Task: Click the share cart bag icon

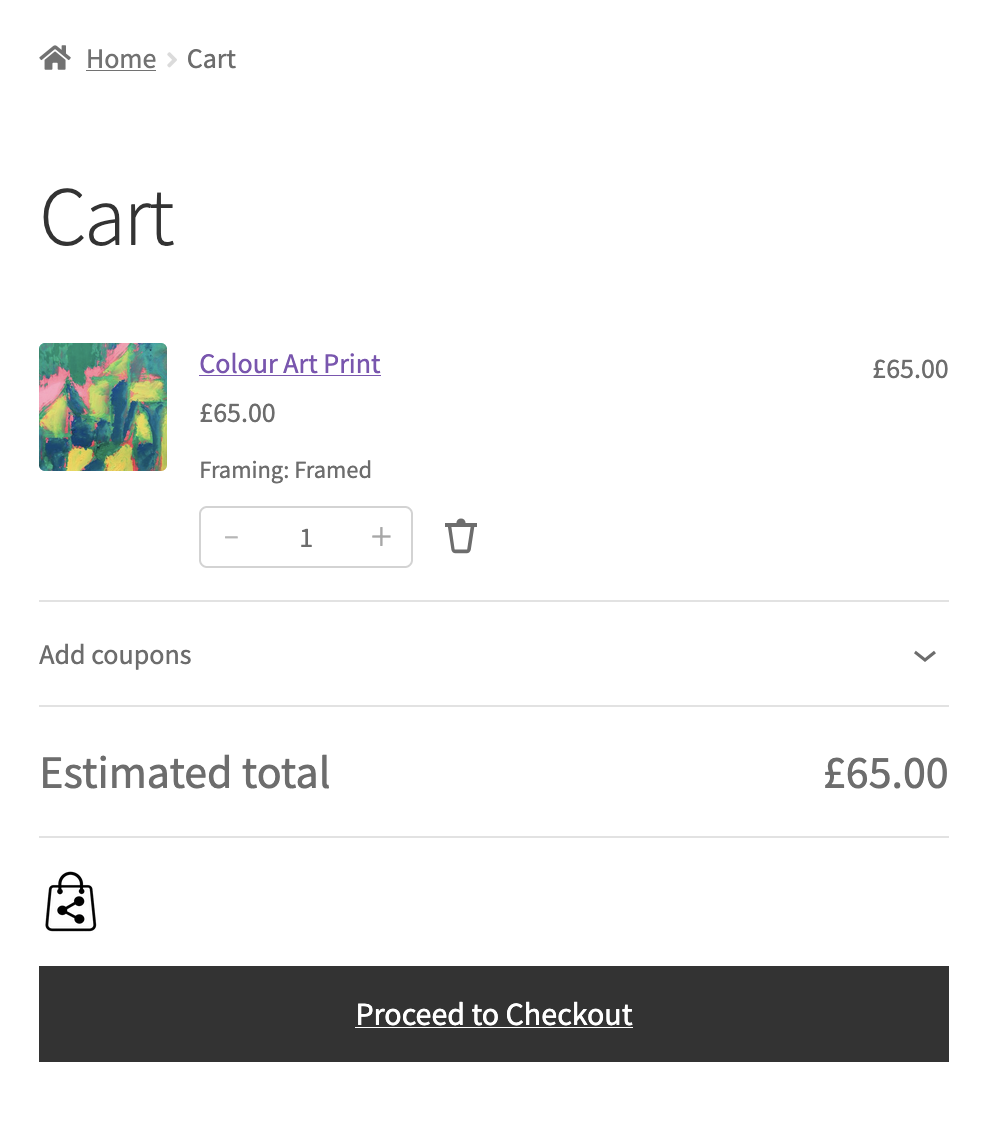Action: click(71, 902)
